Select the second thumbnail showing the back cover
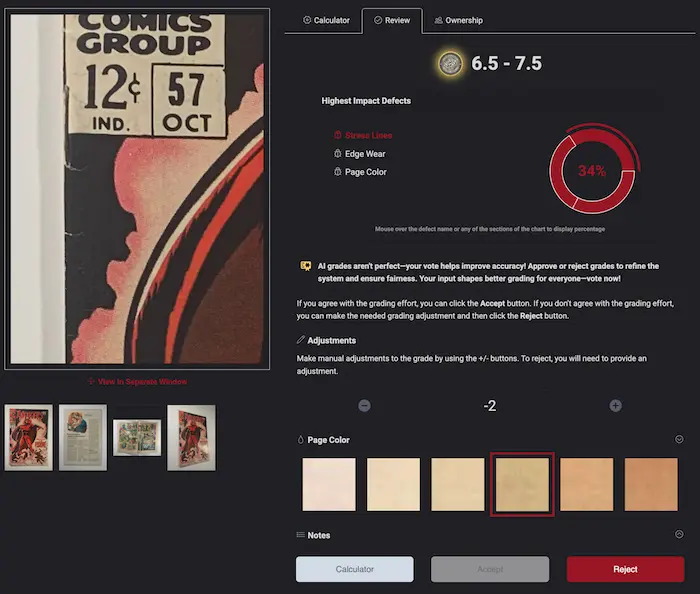This screenshot has width=700, height=594. coord(83,437)
